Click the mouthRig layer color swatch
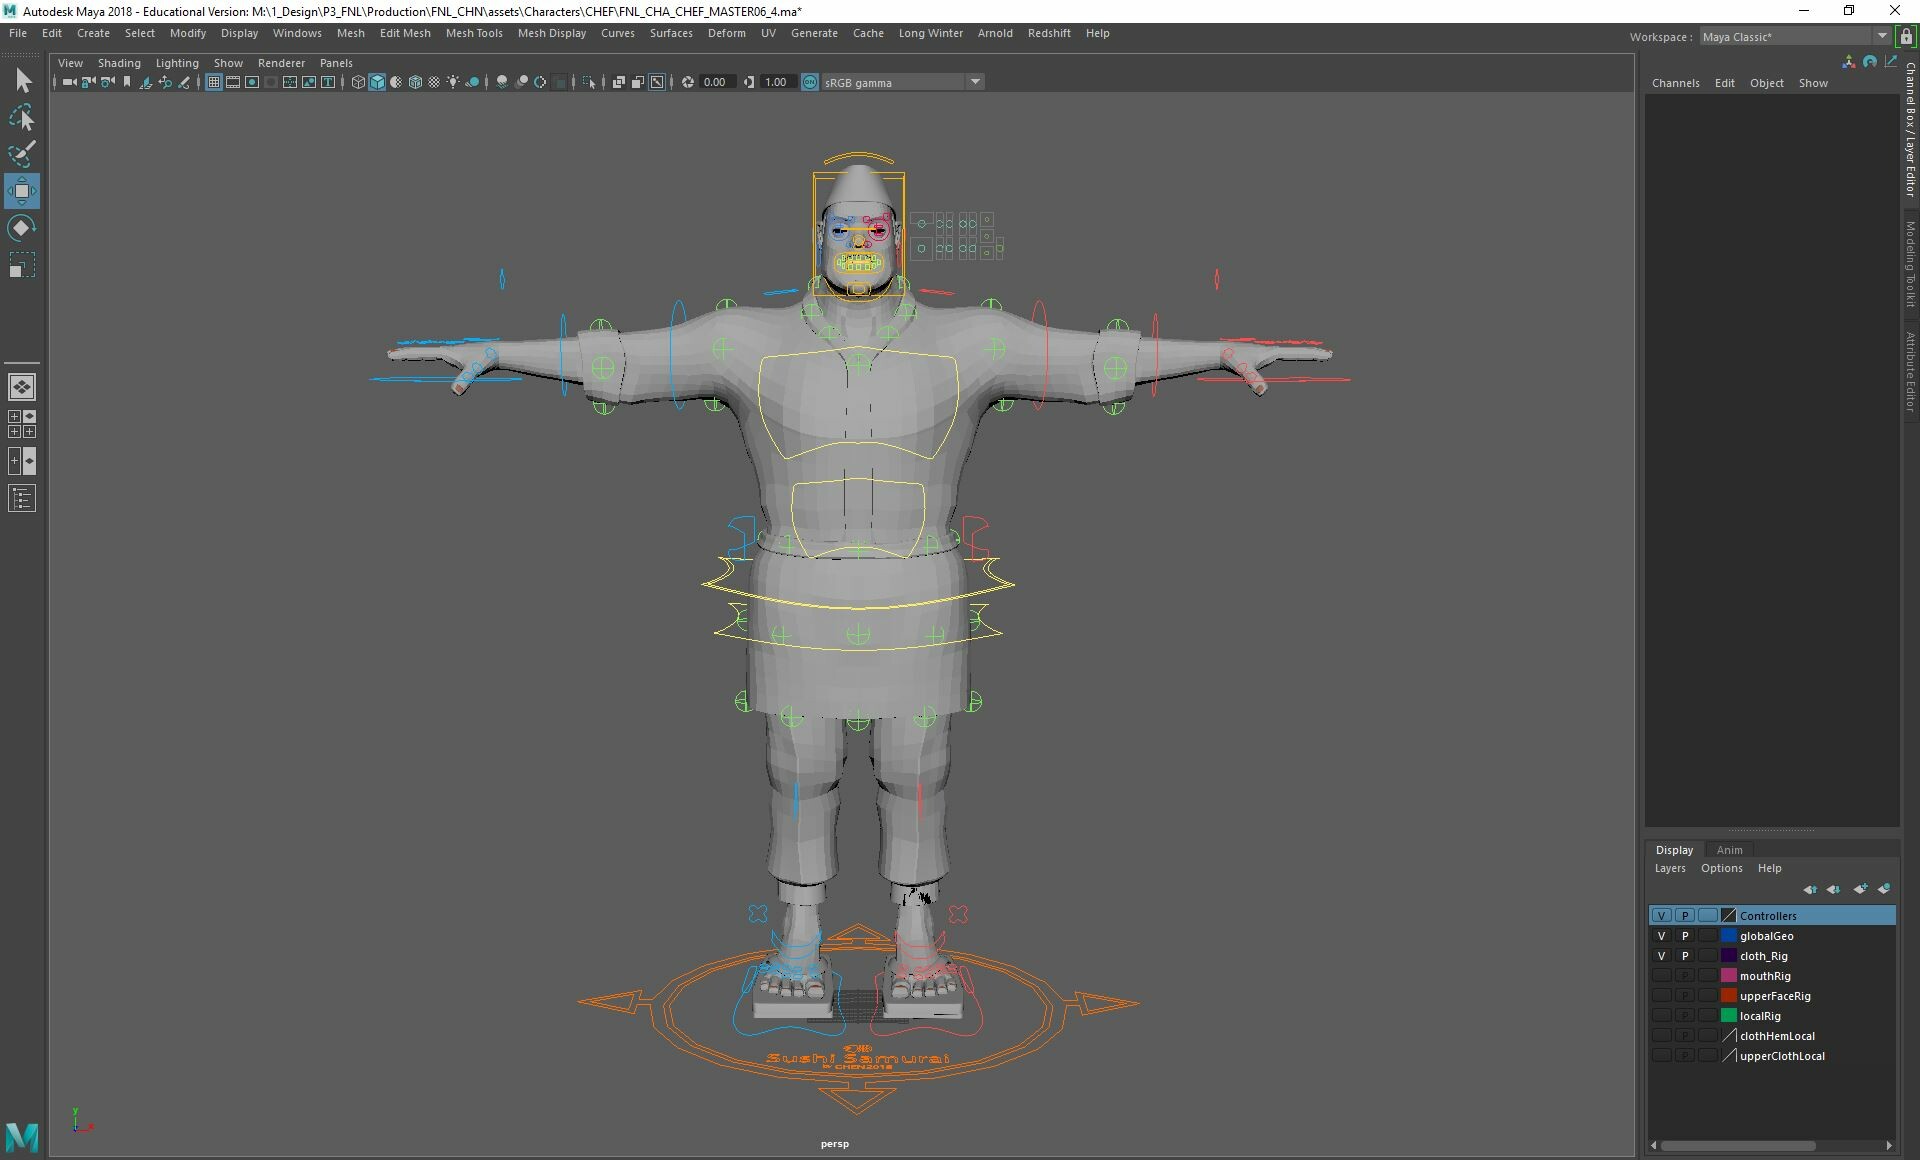1920x1160 pixels. (1728, 976)
